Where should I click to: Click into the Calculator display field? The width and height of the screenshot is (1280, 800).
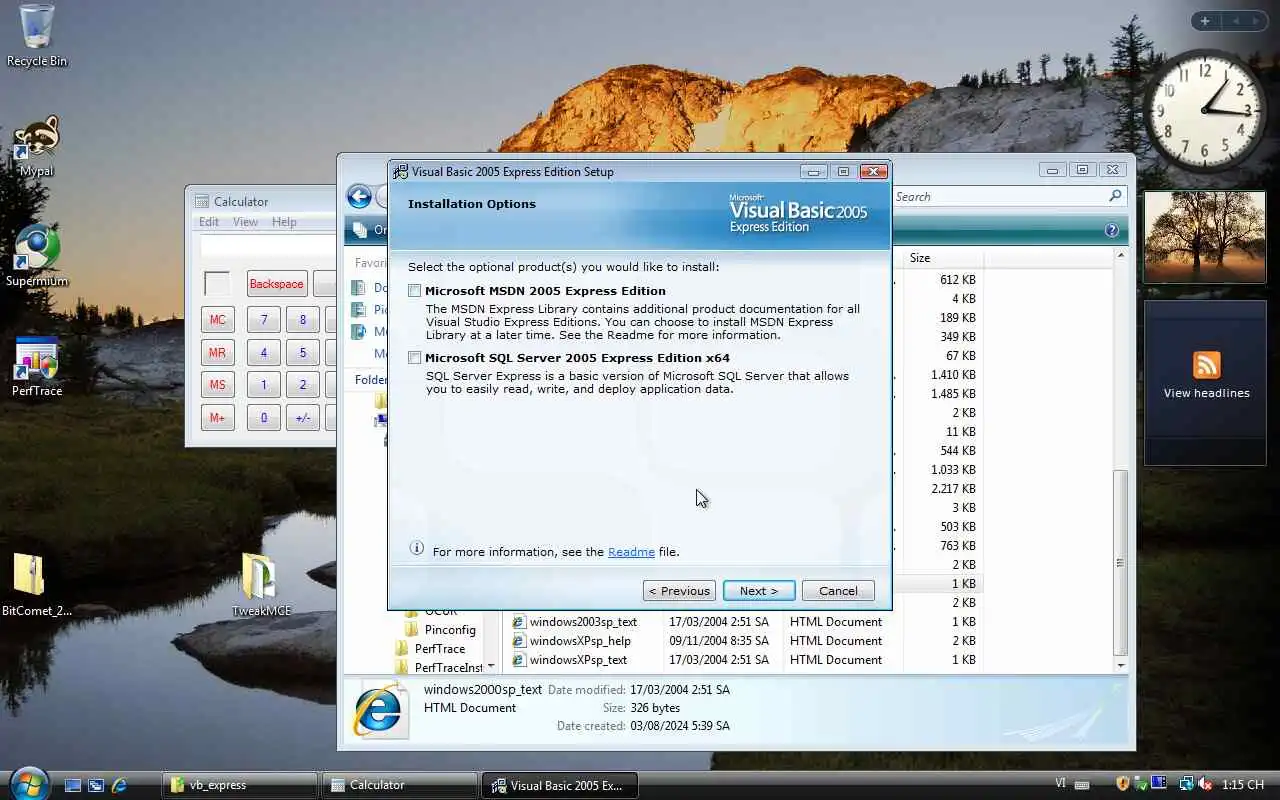tap(268, 246)
